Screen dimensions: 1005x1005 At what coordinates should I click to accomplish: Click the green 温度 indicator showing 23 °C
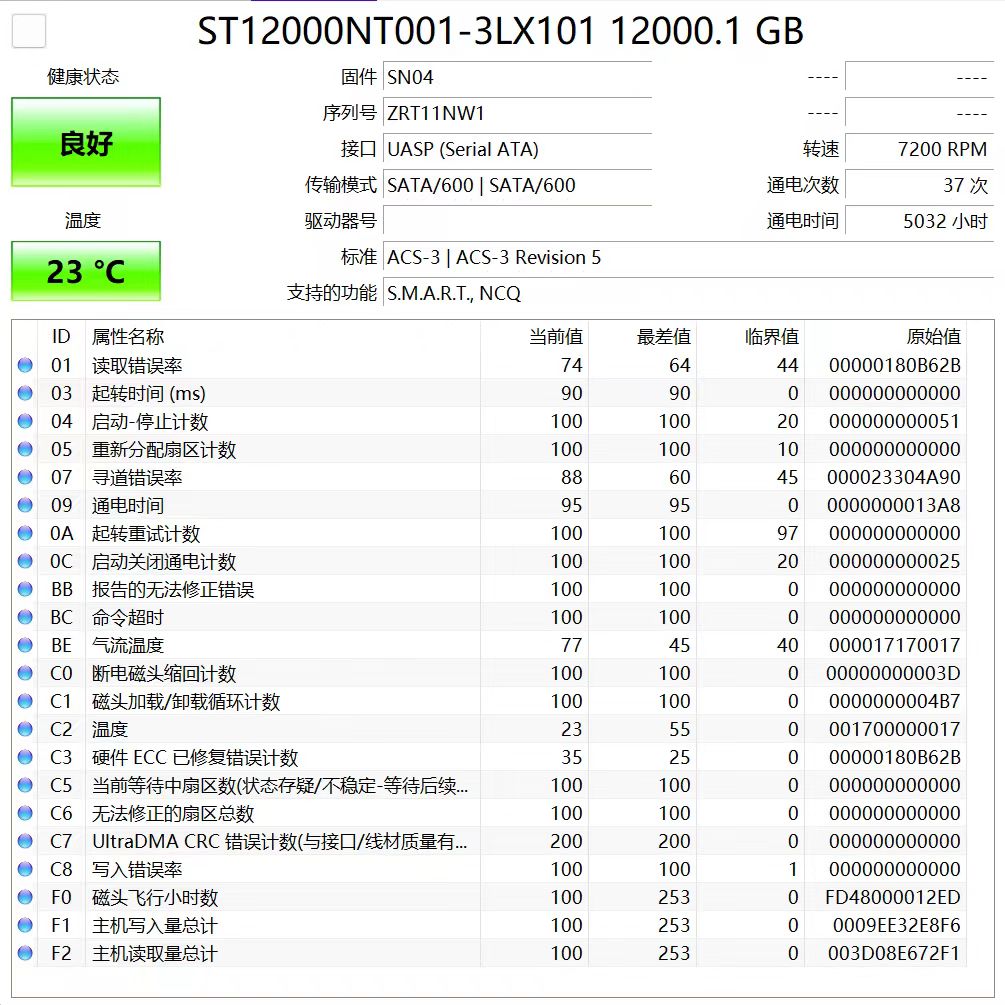[85, 271]
